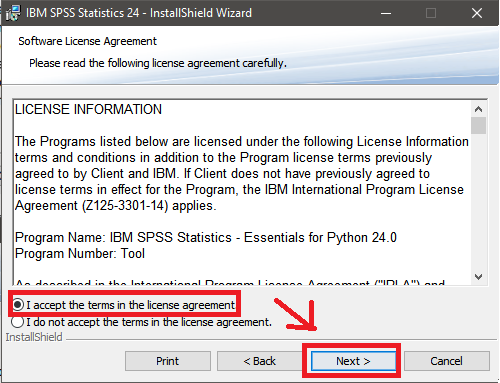
Task: Print the license agreement
Action: [168, 361]
